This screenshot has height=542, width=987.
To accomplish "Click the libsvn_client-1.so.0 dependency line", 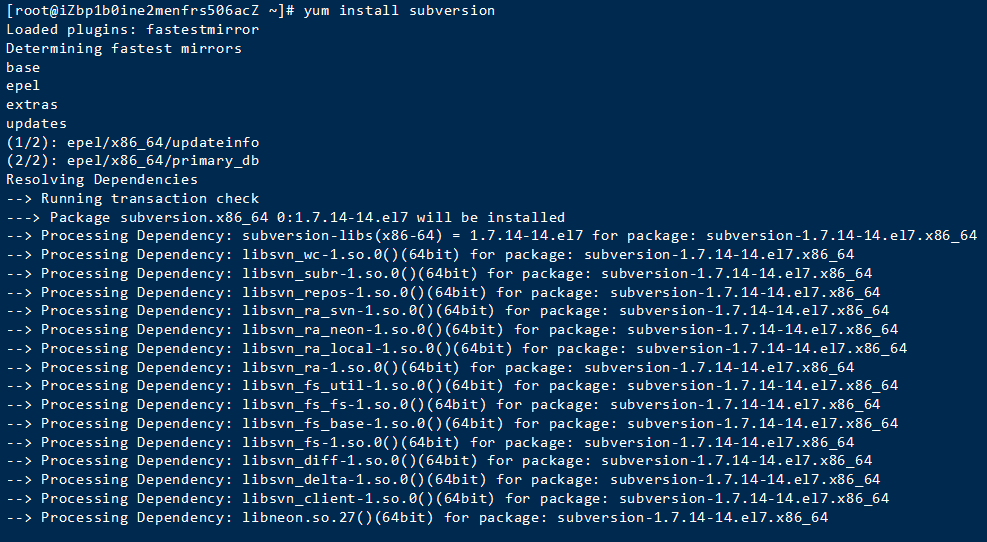I will (447, 498).
